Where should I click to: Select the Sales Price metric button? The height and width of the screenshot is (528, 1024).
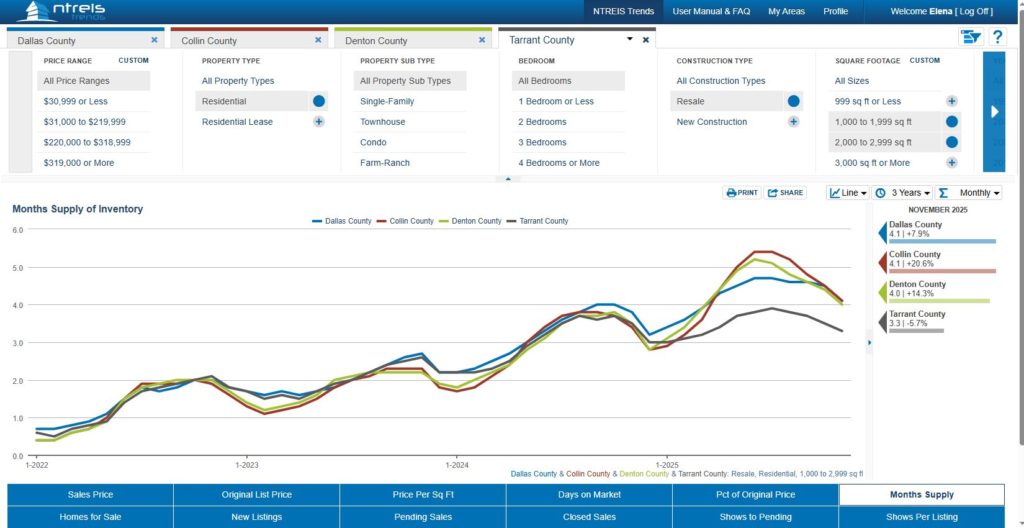click(x=90, y=495)
